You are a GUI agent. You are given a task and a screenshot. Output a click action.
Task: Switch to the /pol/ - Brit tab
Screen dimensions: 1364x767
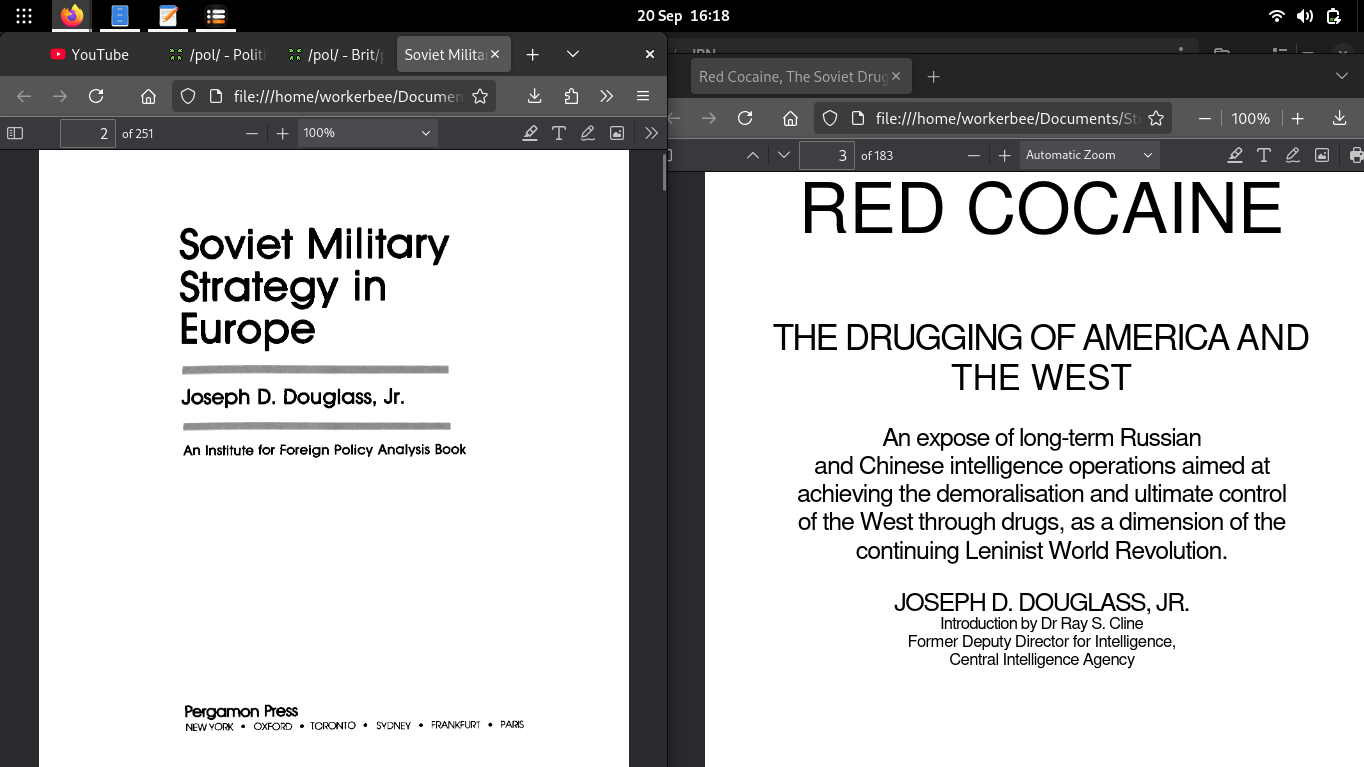pyautogui.click(x=335, y=54)
